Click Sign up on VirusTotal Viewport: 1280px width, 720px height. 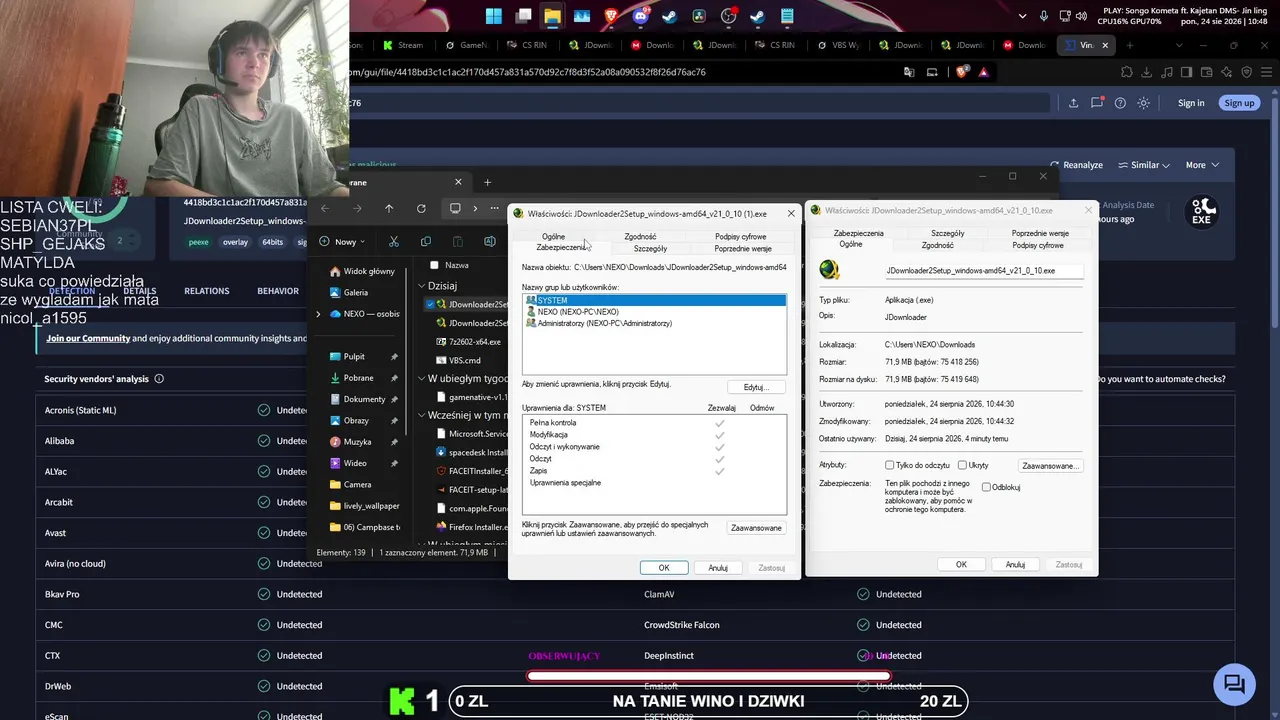pos(1239,103)
